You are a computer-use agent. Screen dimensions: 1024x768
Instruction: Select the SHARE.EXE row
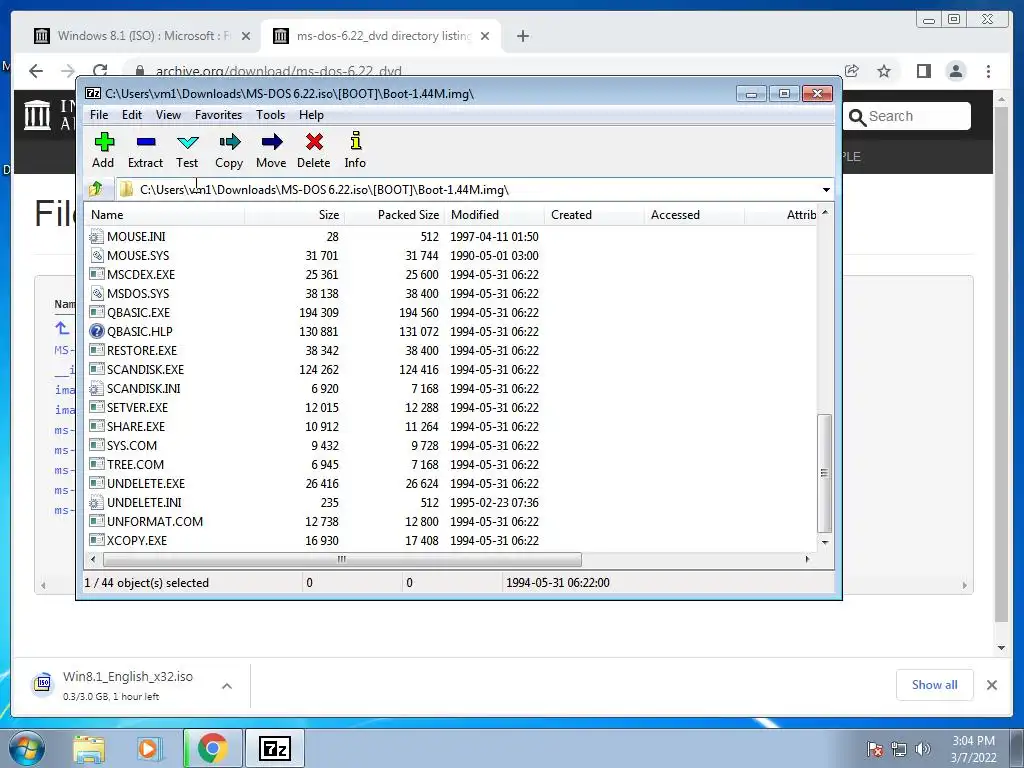(x=451, y=426)
